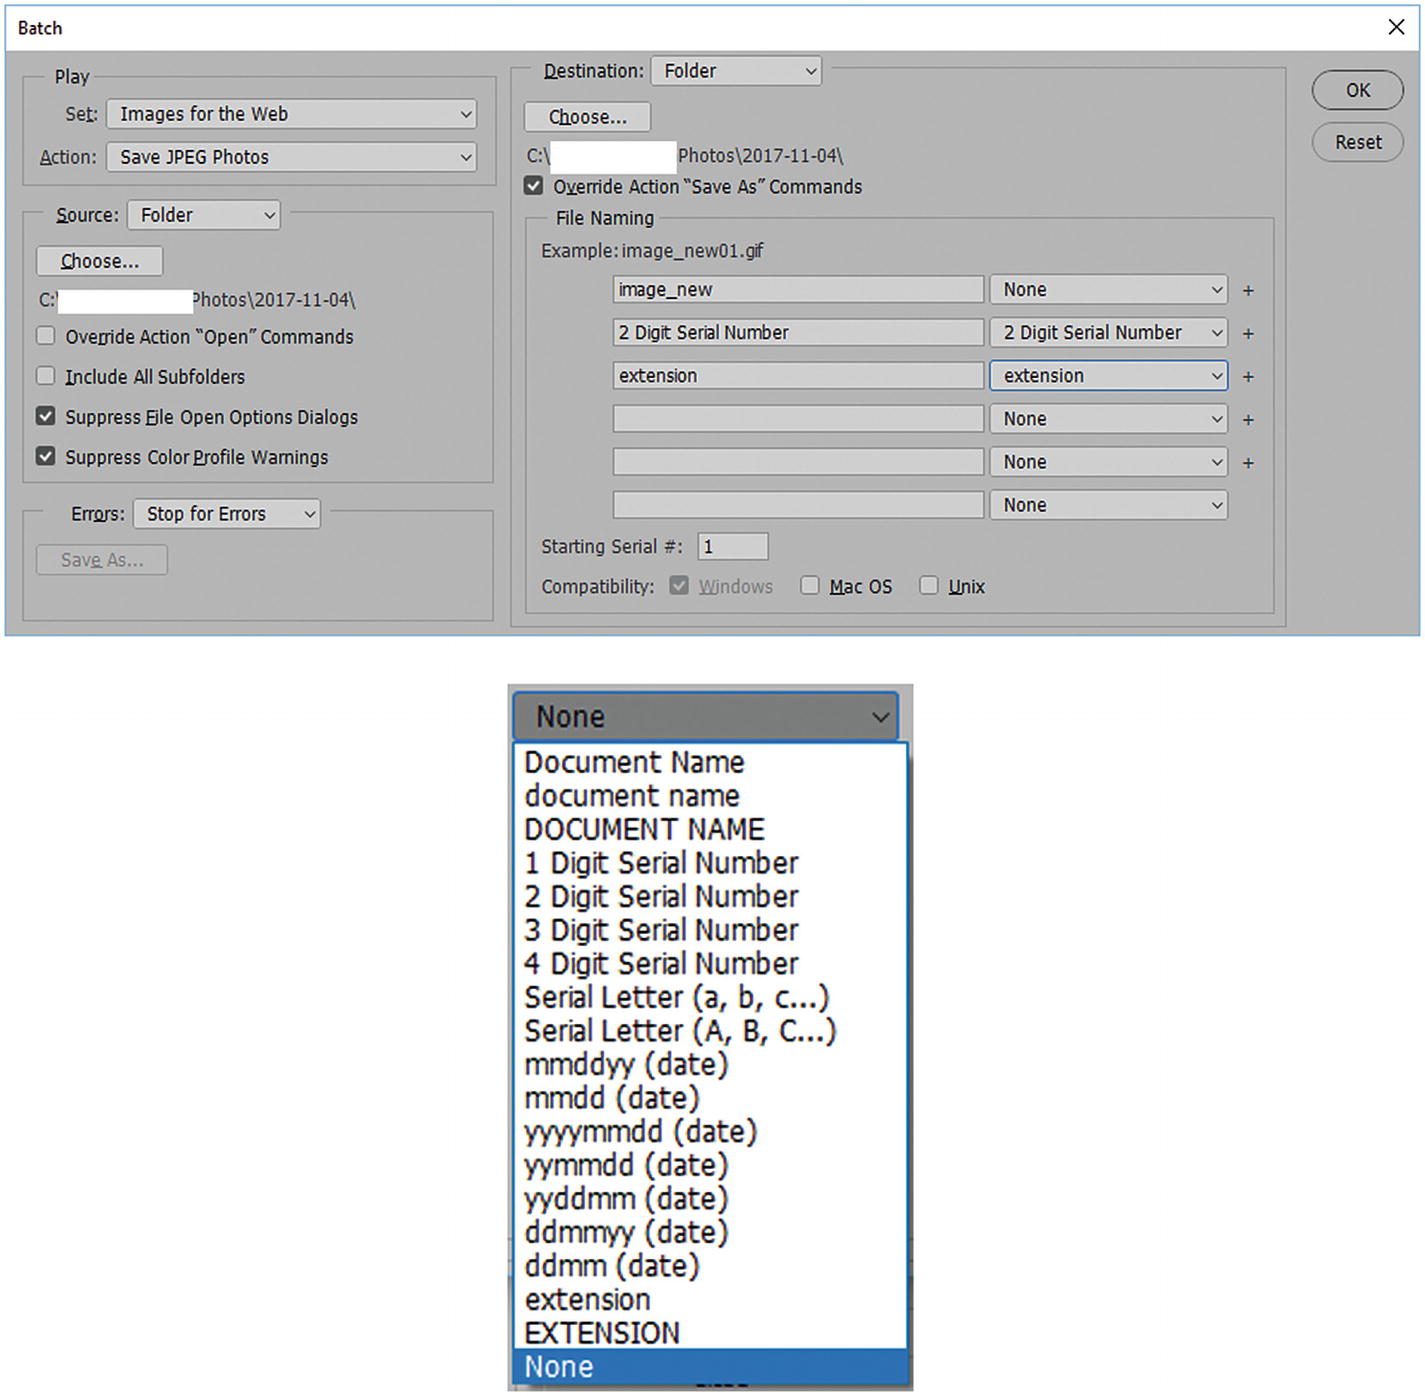Click the plus sign beside the 2 Digit Serial Number row
This screenshot has height=1396, width=1425.
(x=1248, y=334)
